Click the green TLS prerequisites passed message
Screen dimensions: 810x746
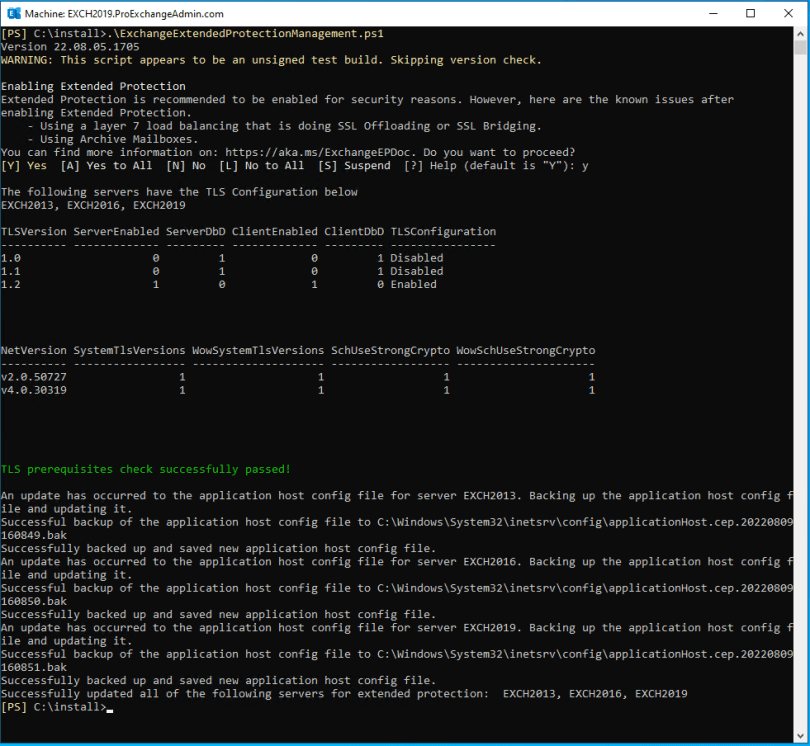coord(146,469)
